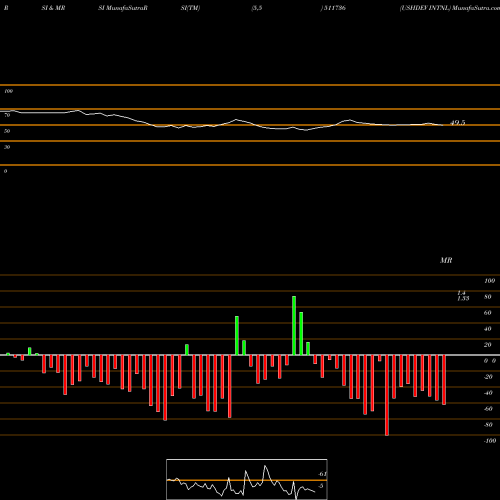This screenshot has height=500, width=500.
Task: Click the tallest green MR histogram bar
Action: [x=294, y=326]
